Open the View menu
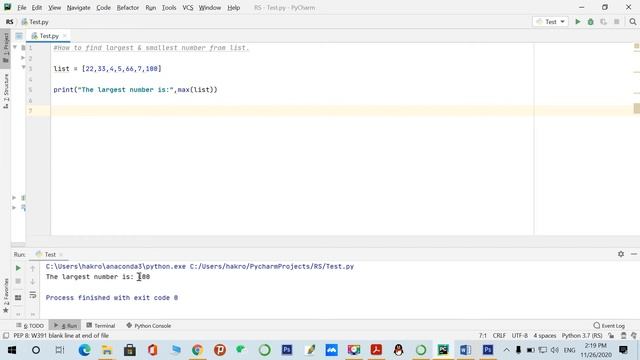This screenshot has height=360, width=640. [x=54, y=8]
